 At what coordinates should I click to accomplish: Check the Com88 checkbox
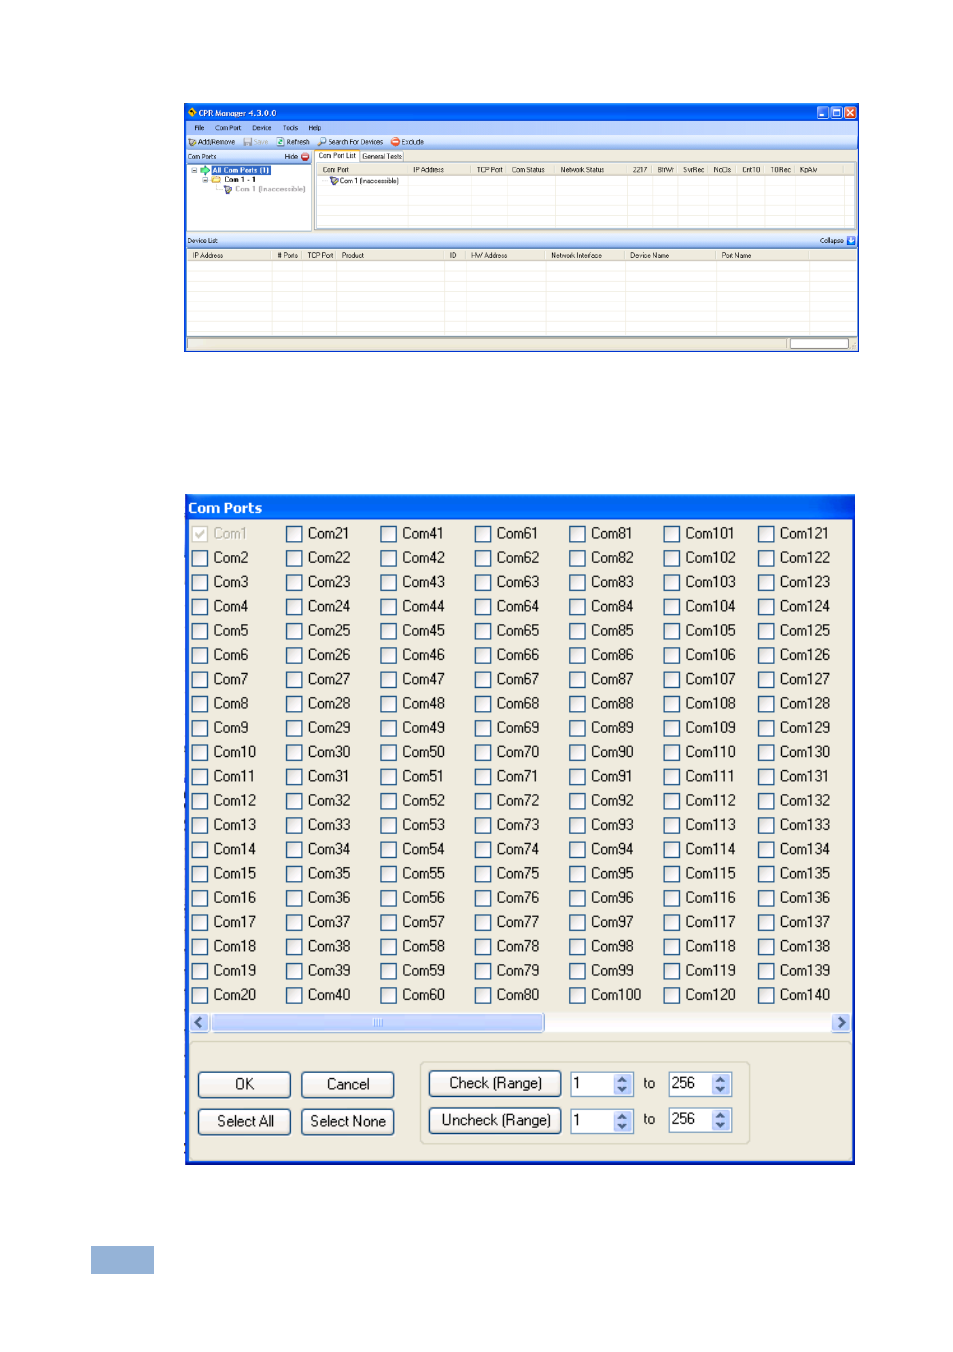click(577, 704)
